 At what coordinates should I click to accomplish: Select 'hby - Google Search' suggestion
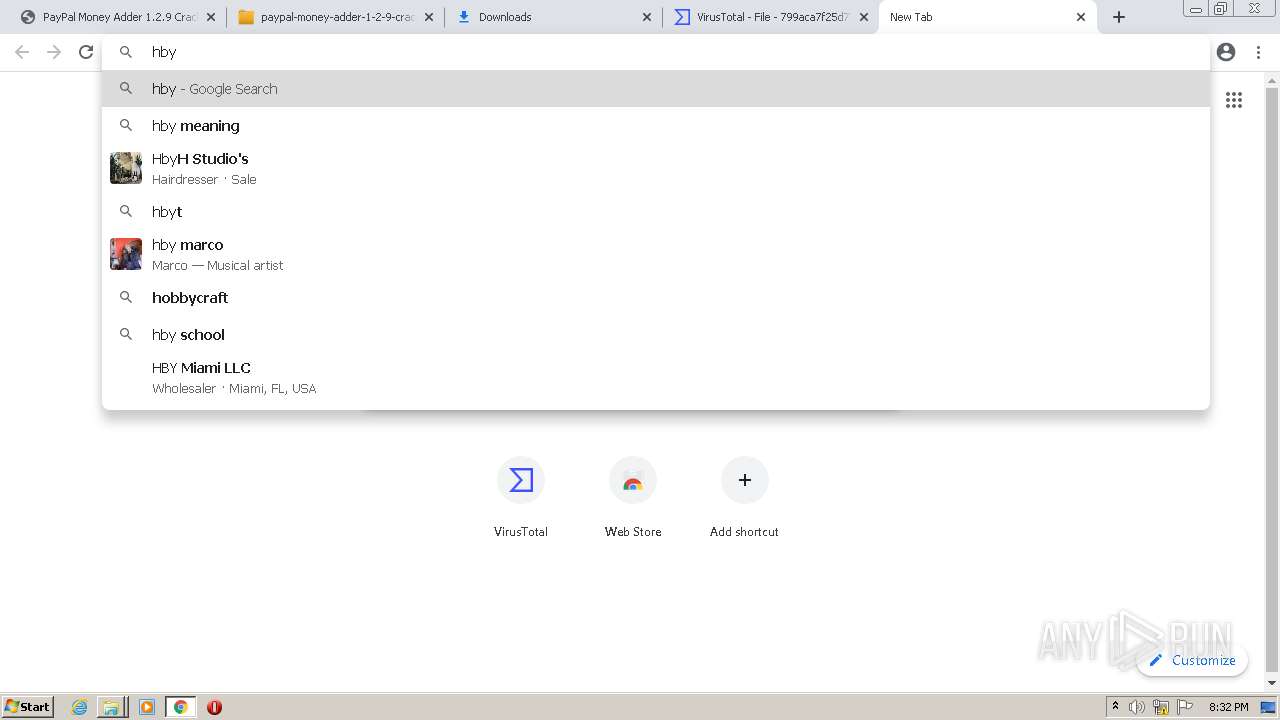click(x=656, y=88)
